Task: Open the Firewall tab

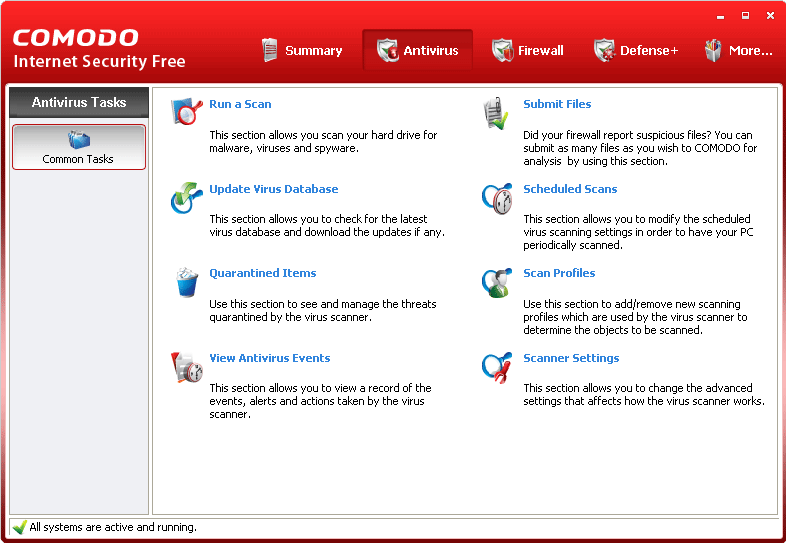Action: click(528, 51)
